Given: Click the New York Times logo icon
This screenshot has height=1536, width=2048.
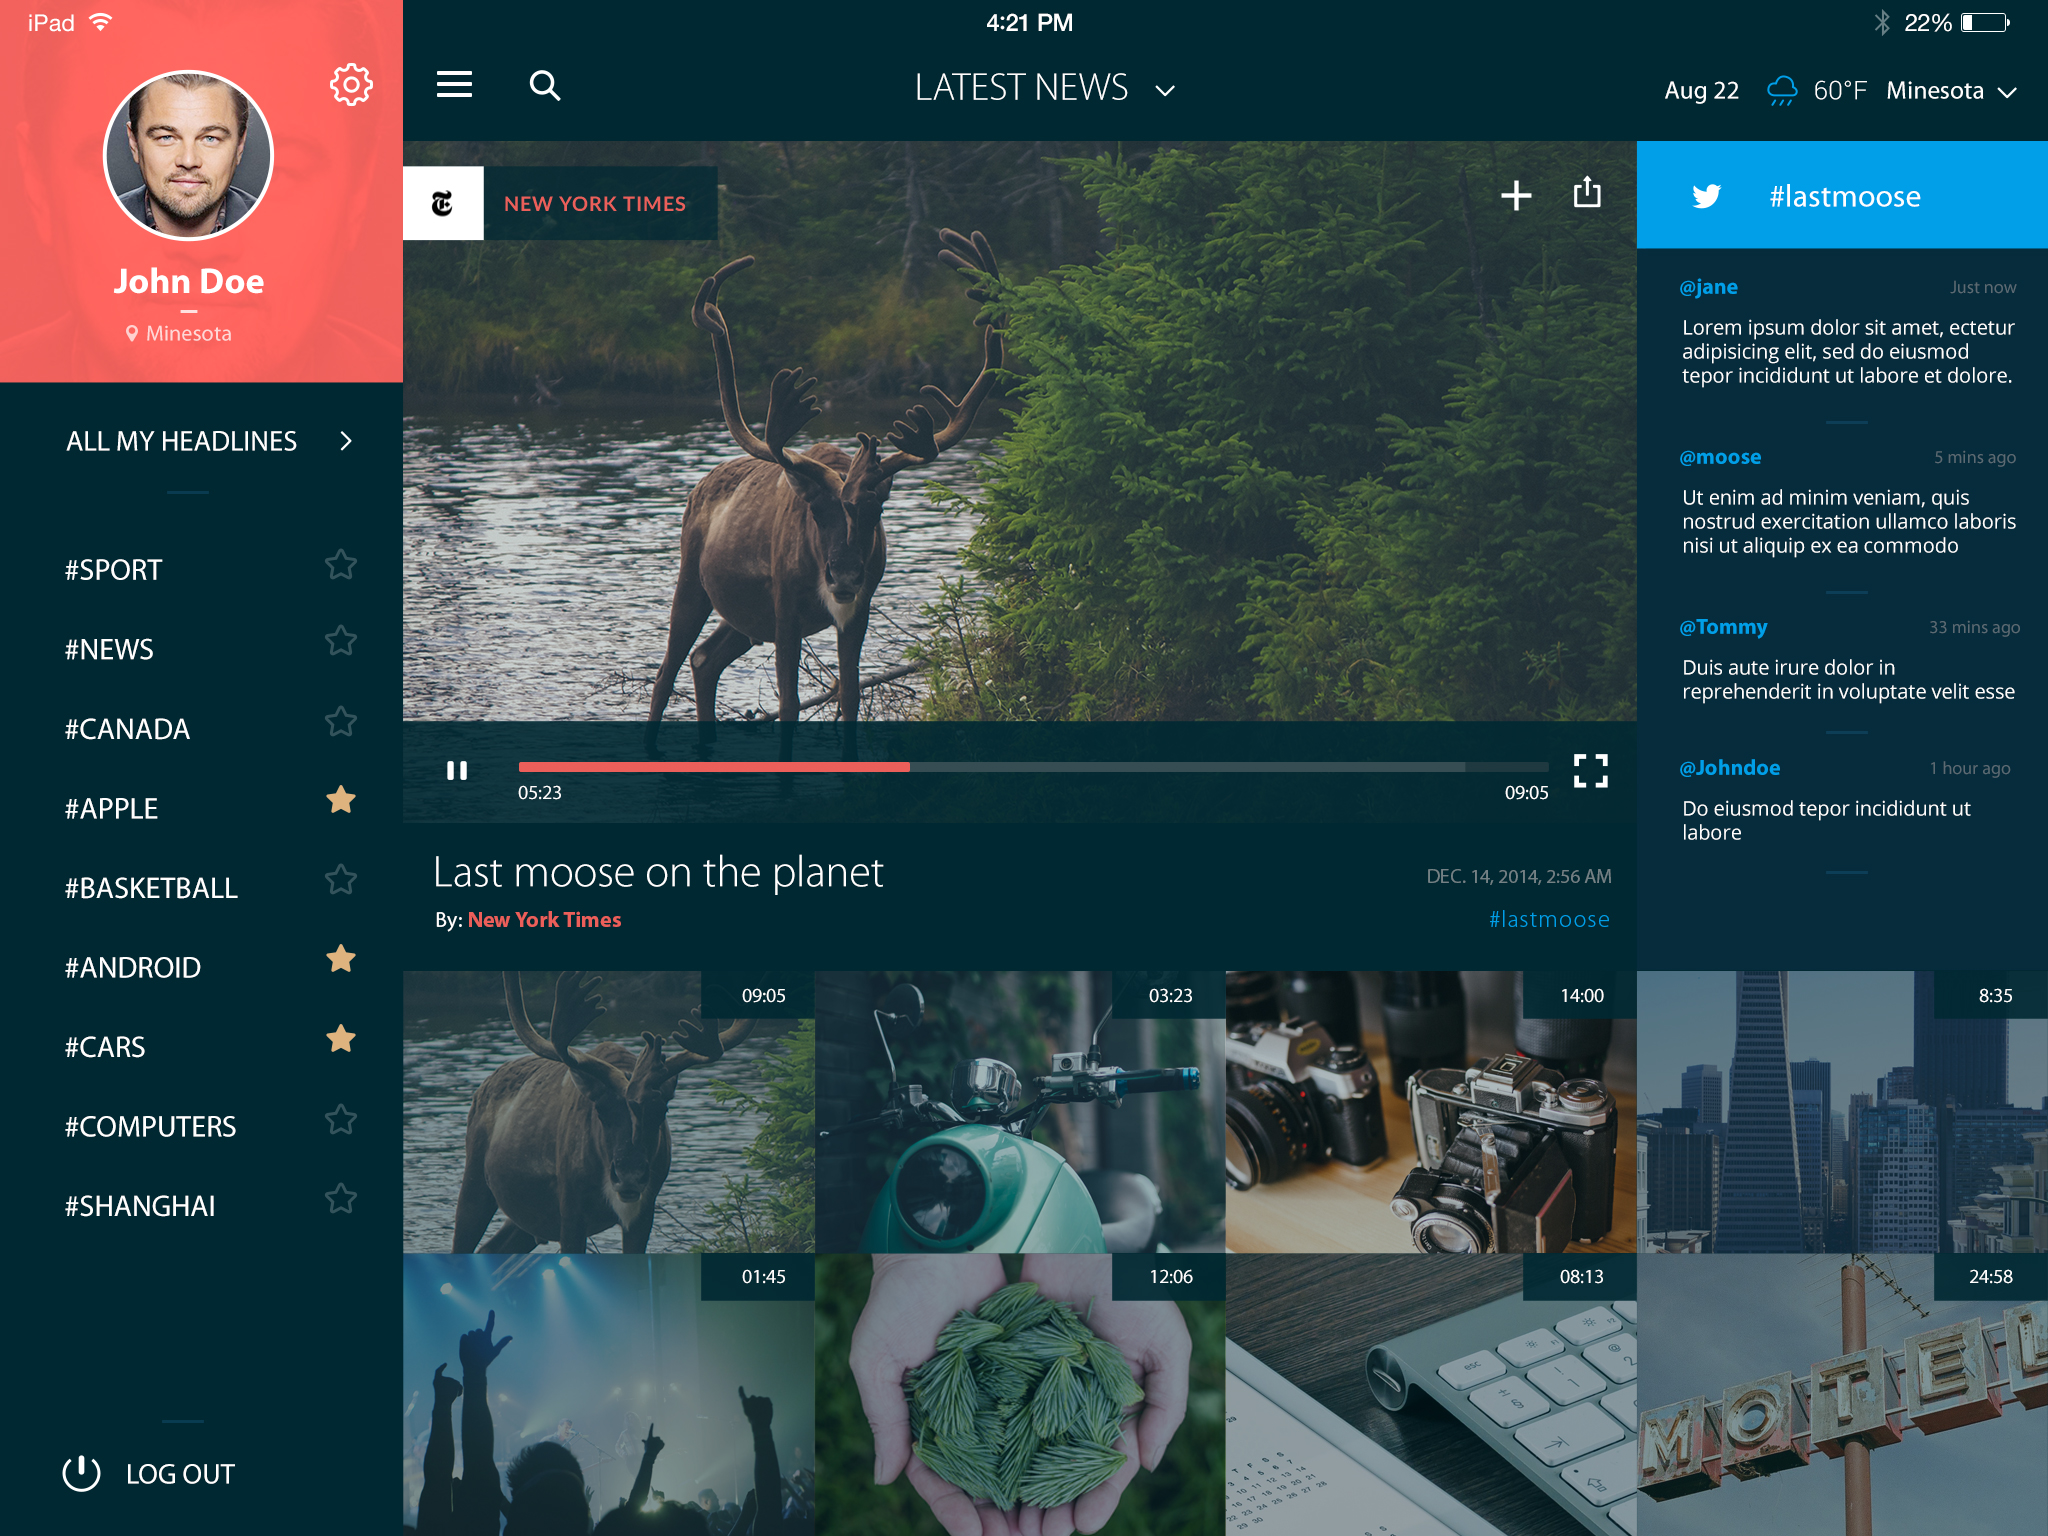Looking at the screenshot, I should point(443,203).
